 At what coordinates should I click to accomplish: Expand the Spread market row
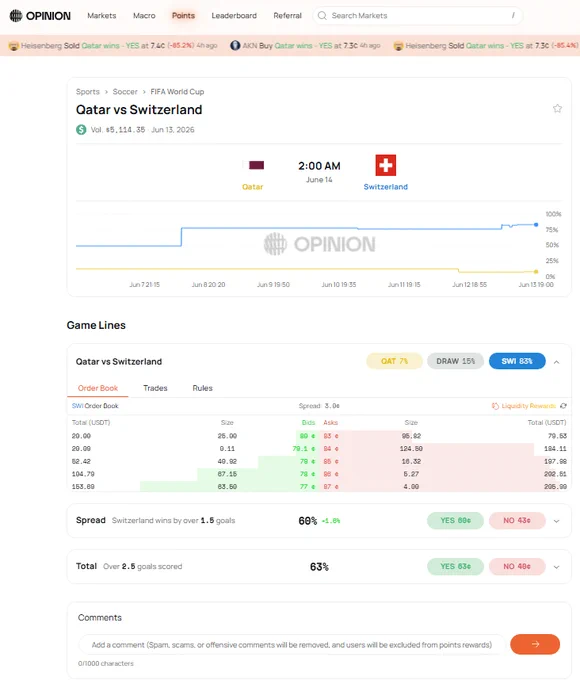(x=557, y=521)
